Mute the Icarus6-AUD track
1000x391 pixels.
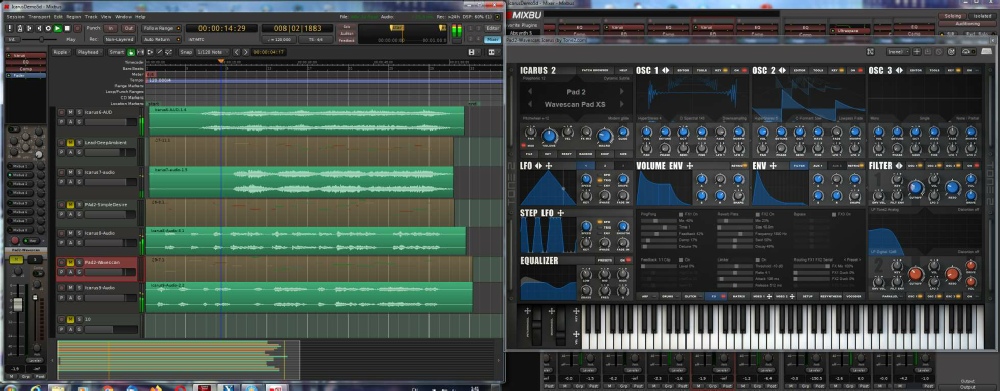tap(70, 112)
